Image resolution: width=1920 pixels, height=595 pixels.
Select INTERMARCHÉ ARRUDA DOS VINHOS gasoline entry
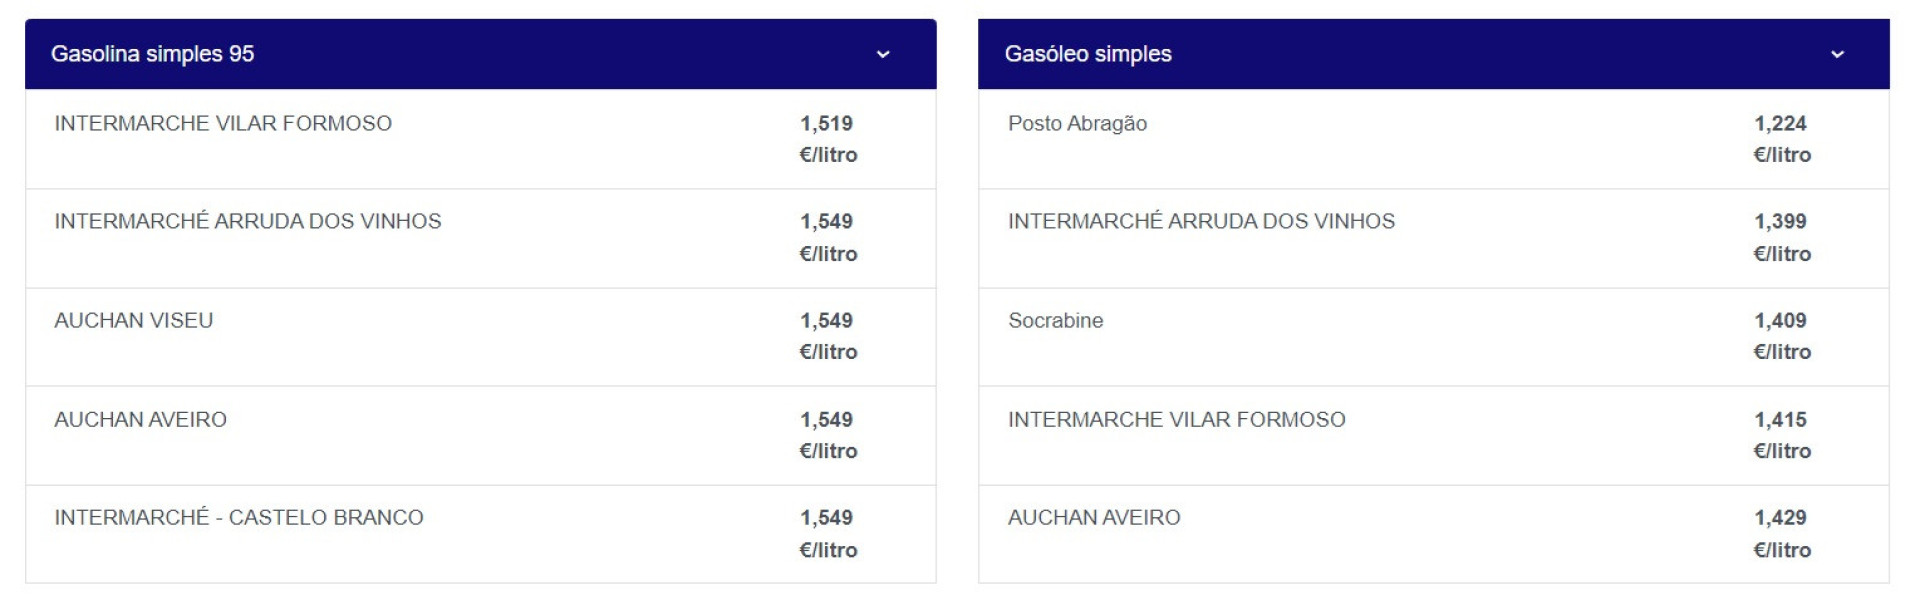[247, 221]
